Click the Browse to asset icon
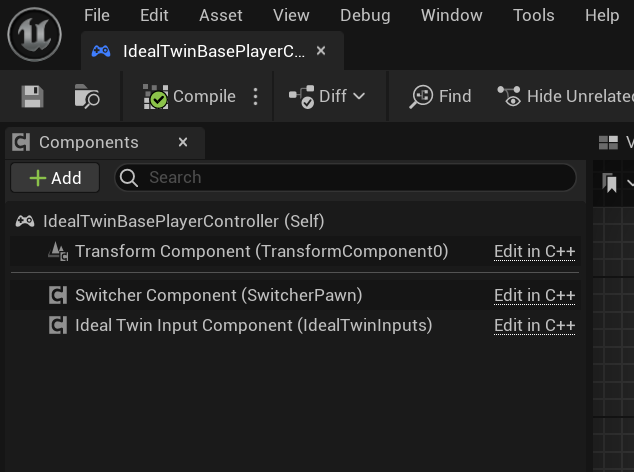This screenshot has width=634, height=472. pyautogui.click(x=87, y=96)
